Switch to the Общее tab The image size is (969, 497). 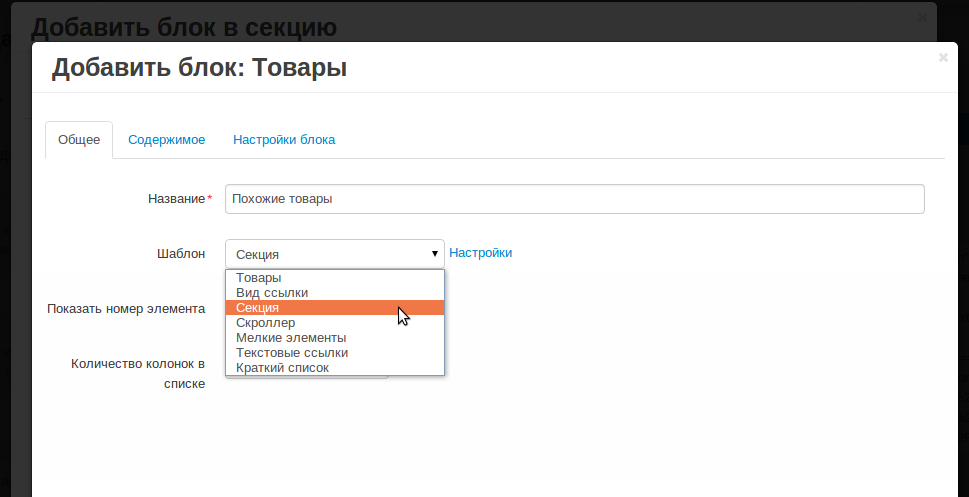coord(79,140)
